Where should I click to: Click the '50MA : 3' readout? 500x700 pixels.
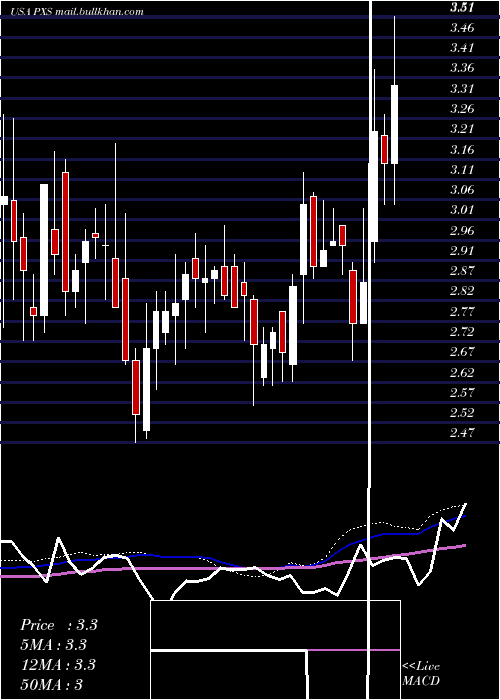click(x=52, y=684)
